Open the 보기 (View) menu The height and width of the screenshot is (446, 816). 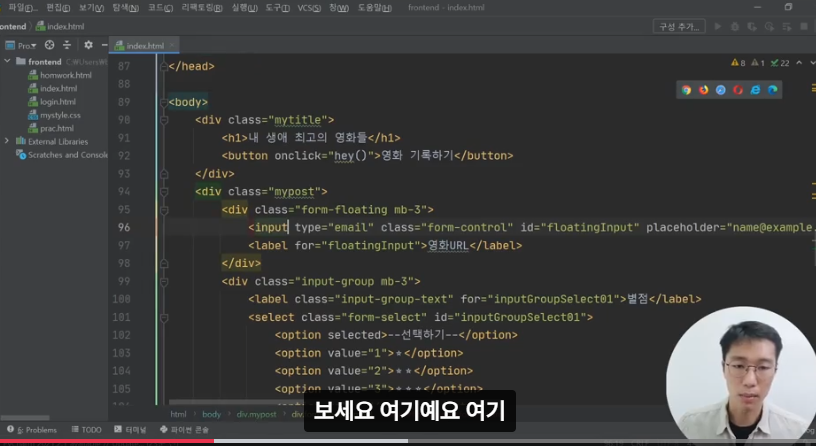pyautogui.click(x=91, y=8)
